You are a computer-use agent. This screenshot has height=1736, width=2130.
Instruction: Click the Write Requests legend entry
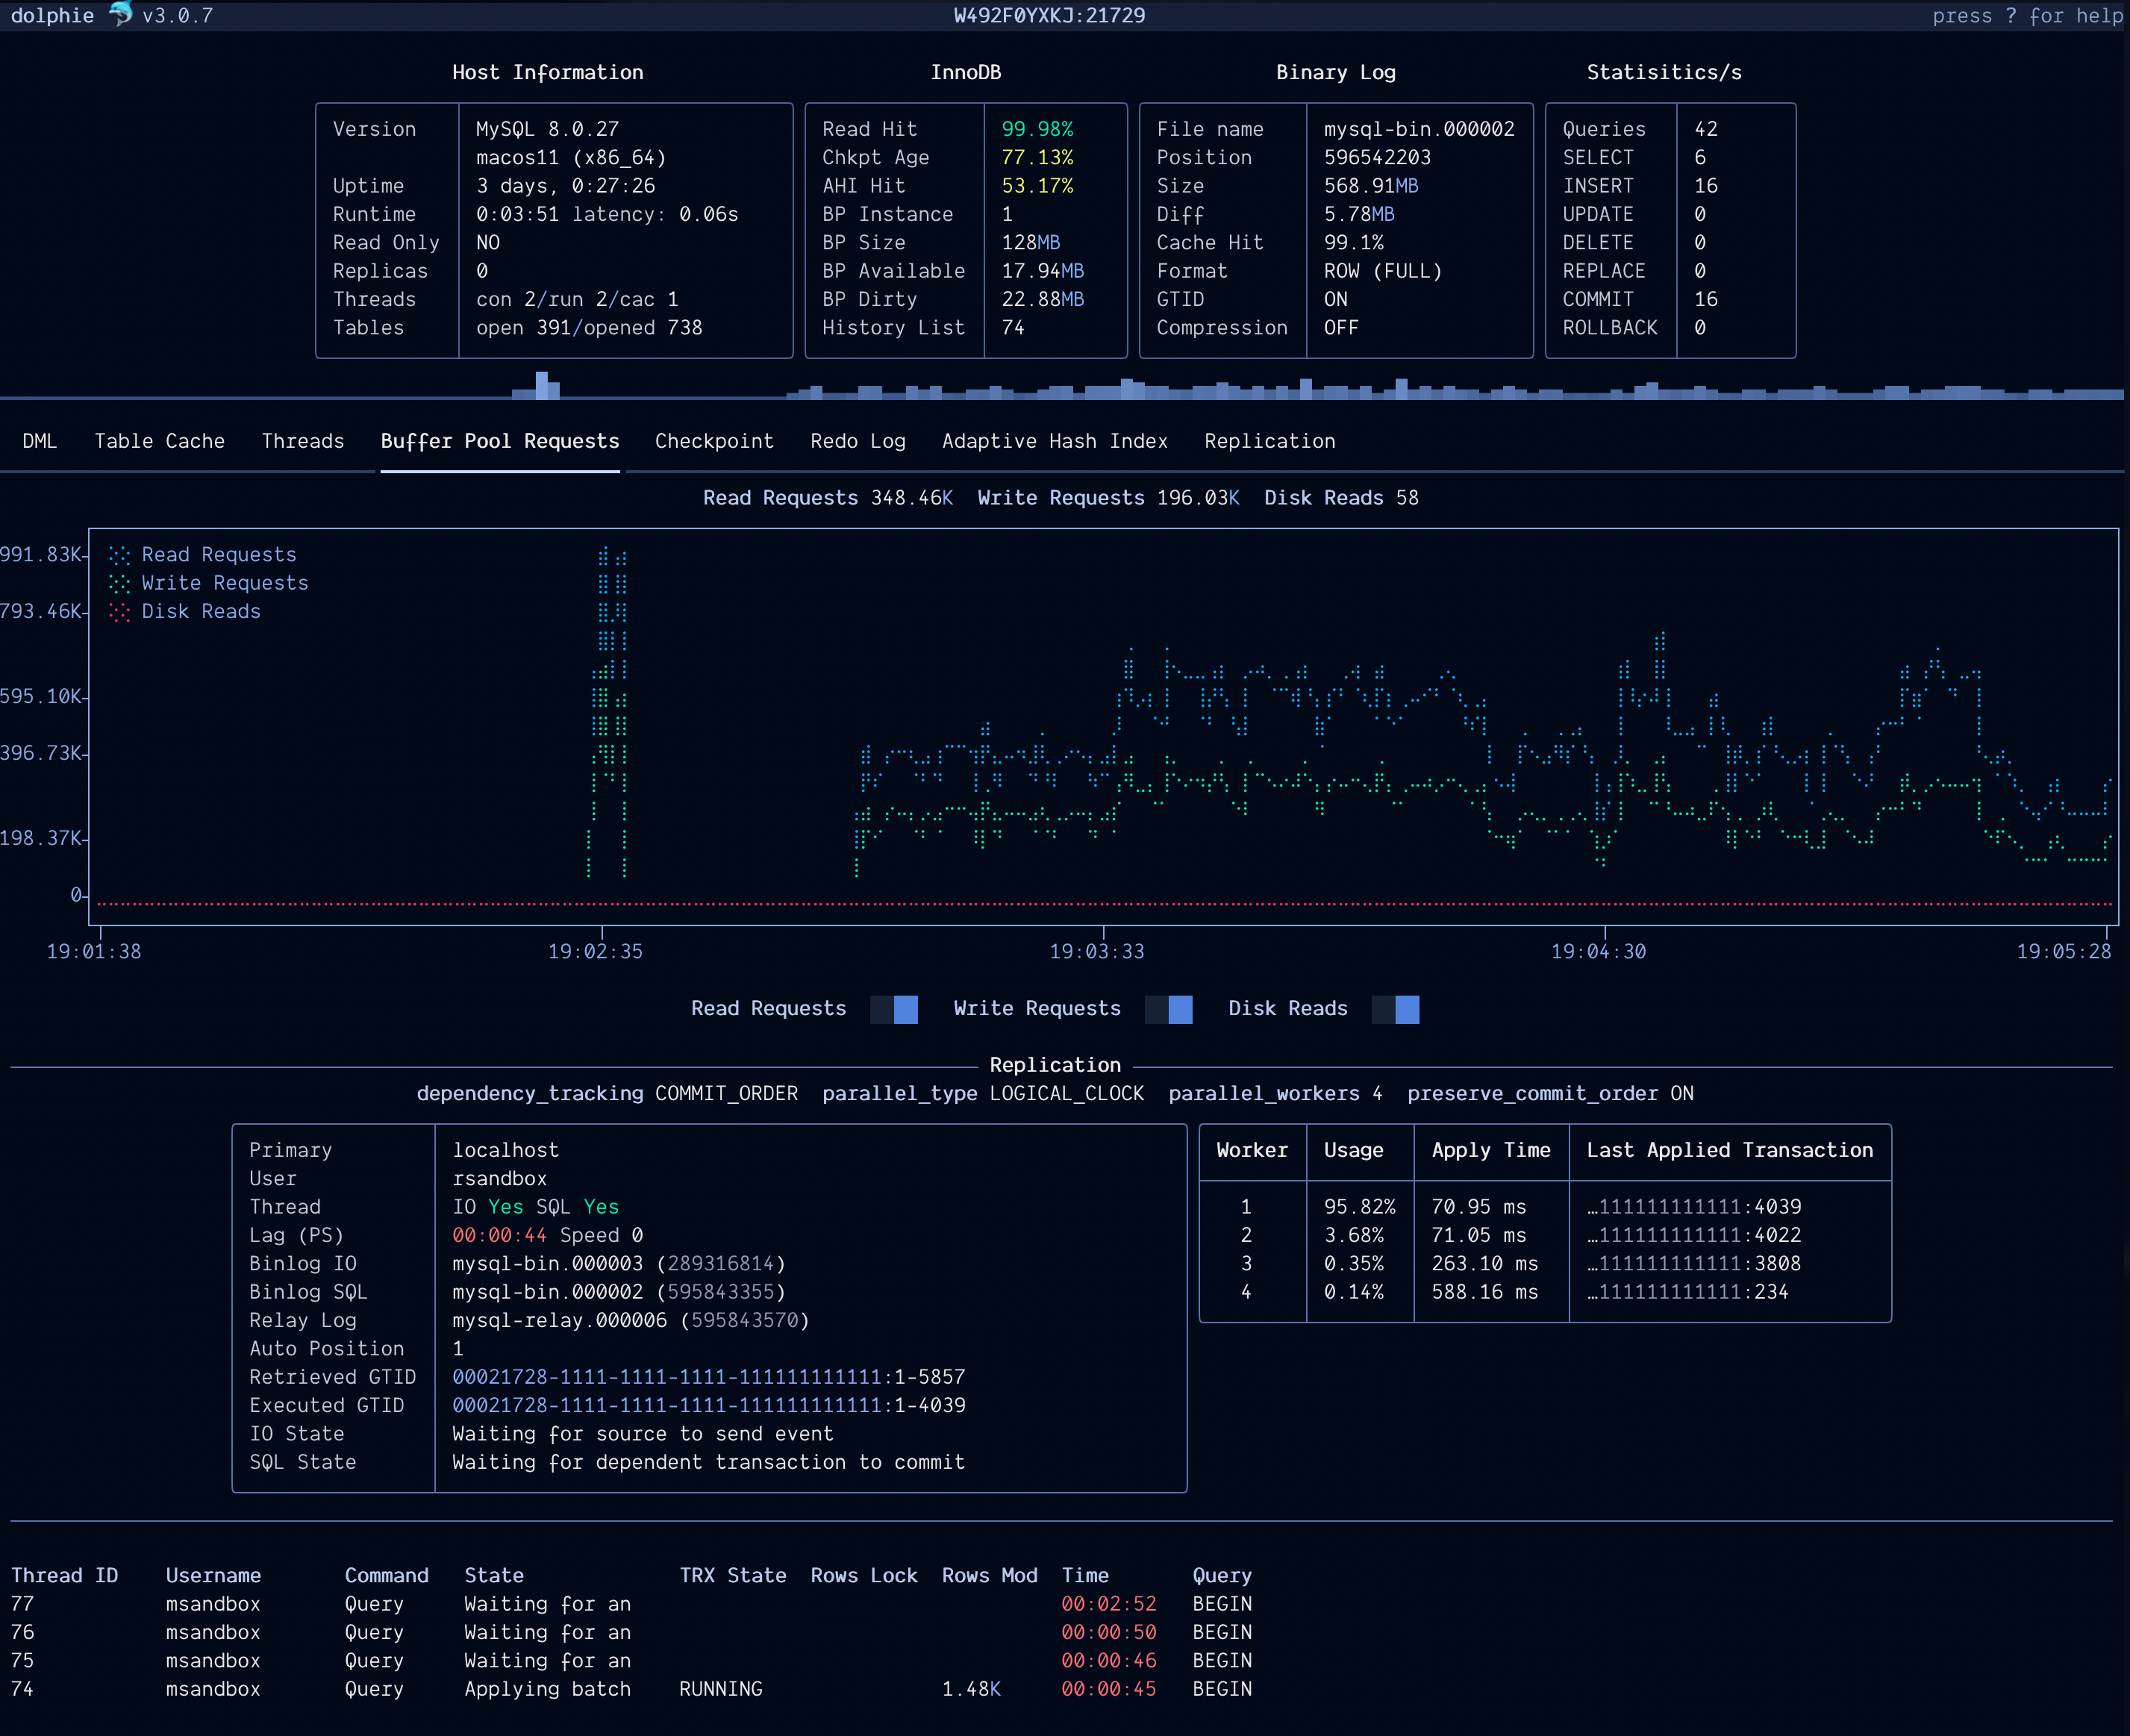tap(225, 583)
